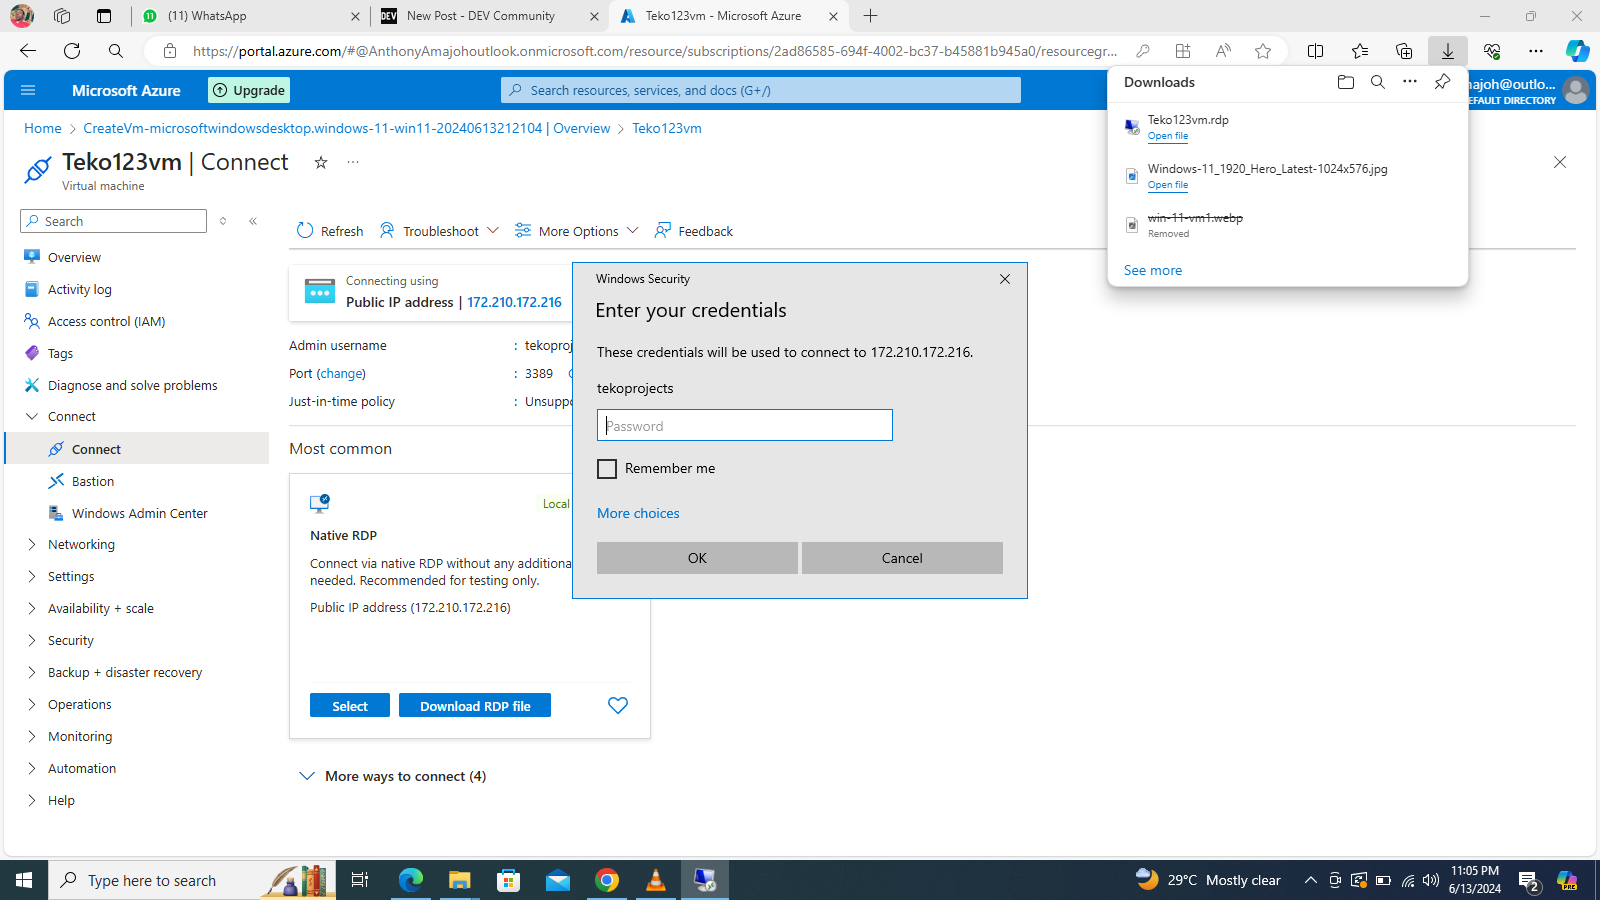Open the More Options dropdown
Viewport: 1600px width, 900px height.
point(576,231)
